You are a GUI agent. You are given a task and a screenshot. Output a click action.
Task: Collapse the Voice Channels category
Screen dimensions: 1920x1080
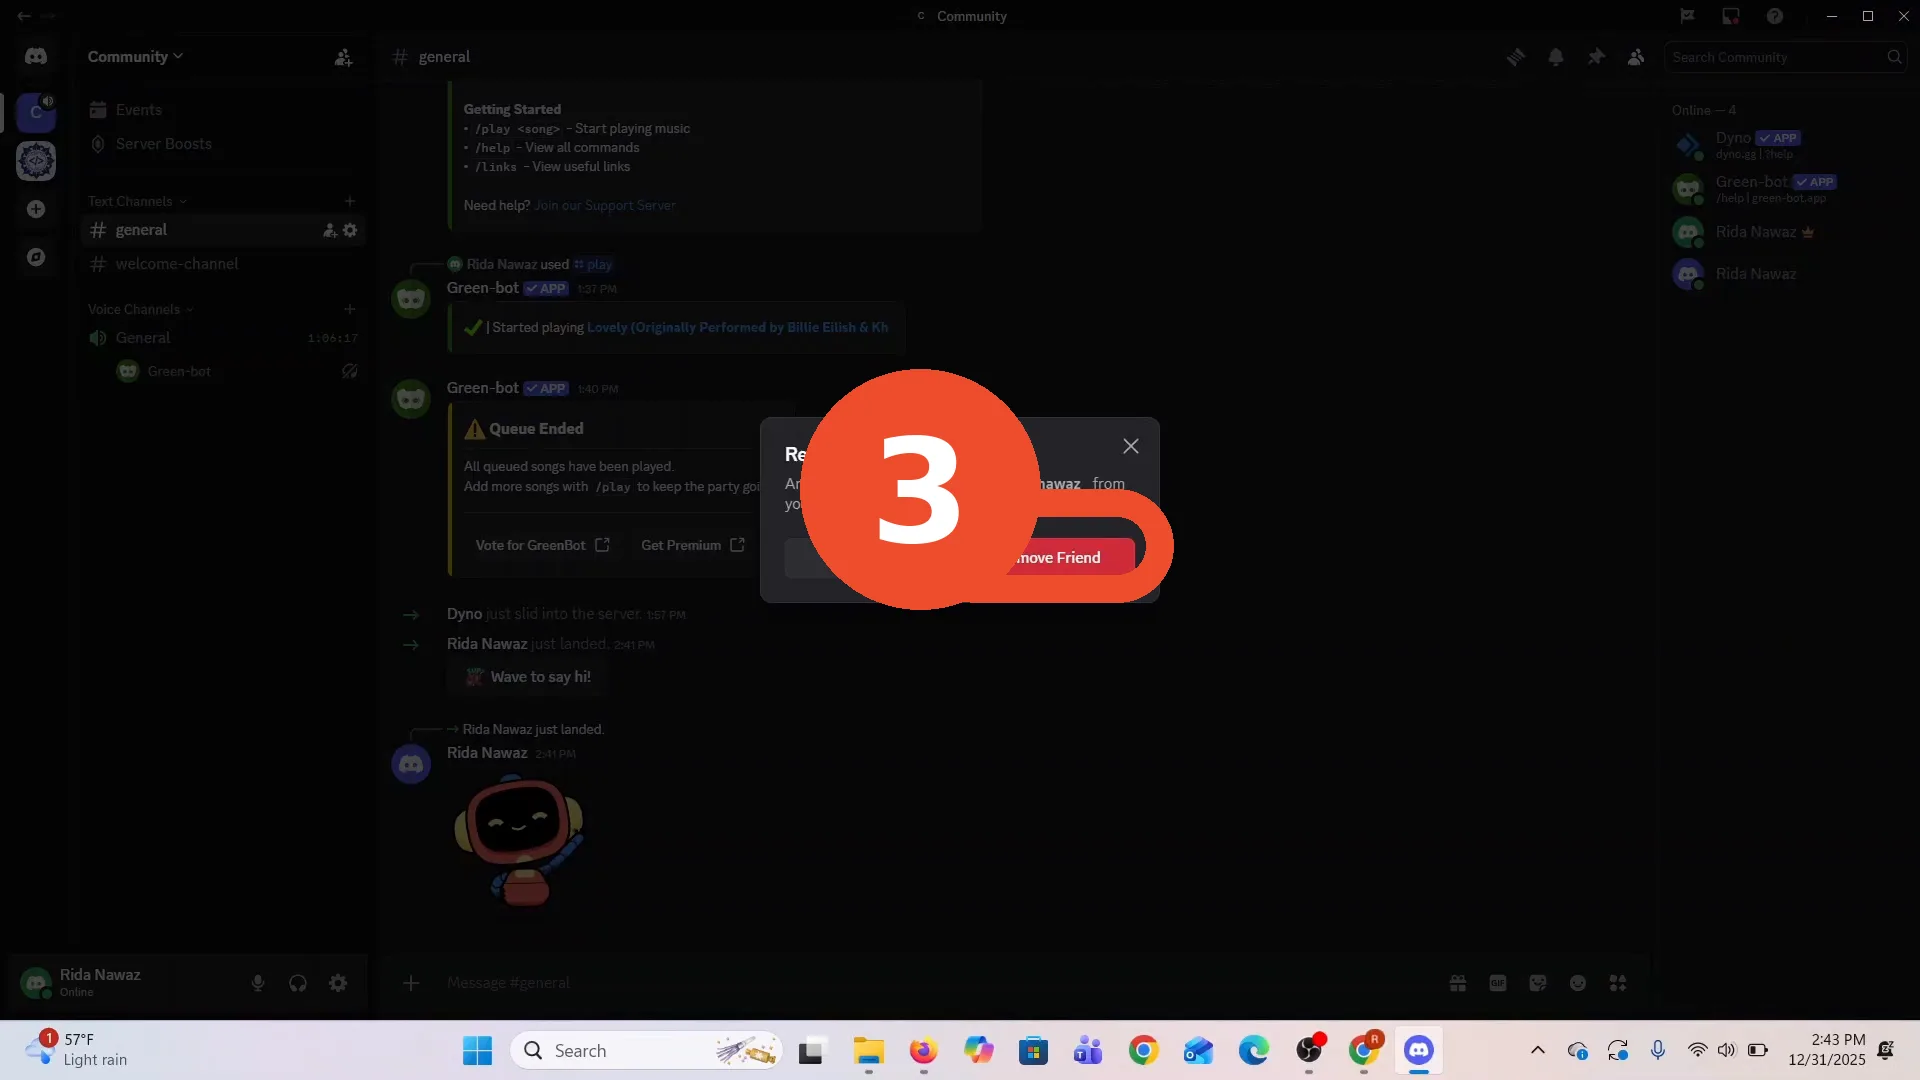click(x=140, y=309)
